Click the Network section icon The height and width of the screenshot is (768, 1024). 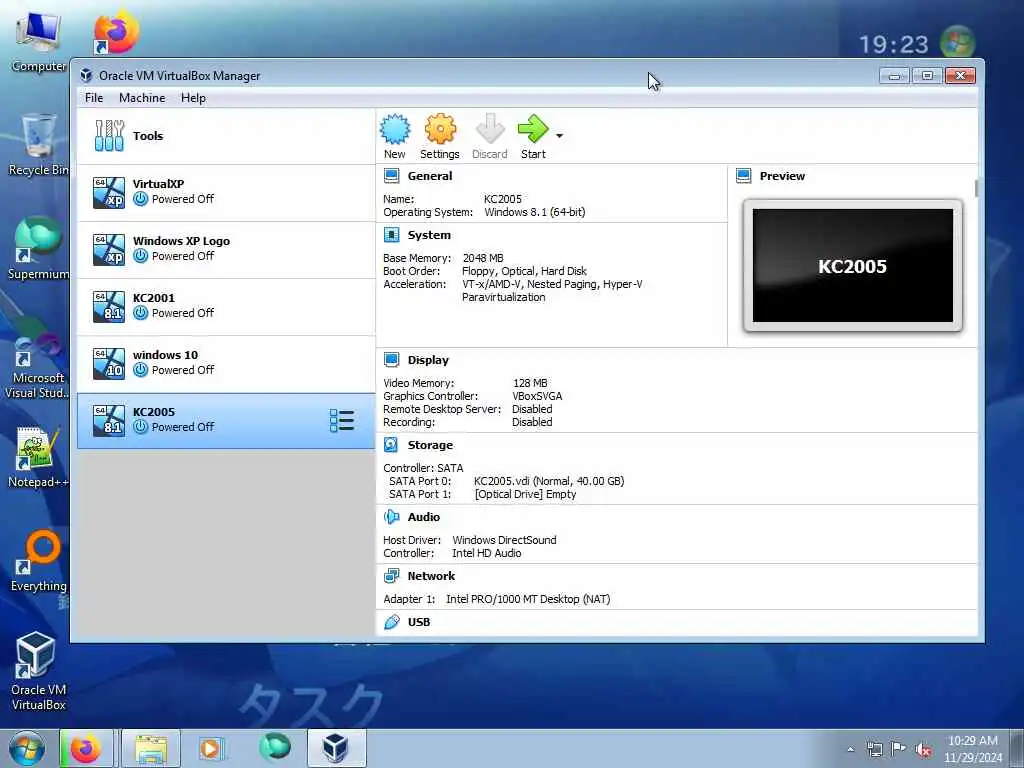pyautogui.click(x=391, y=576)
